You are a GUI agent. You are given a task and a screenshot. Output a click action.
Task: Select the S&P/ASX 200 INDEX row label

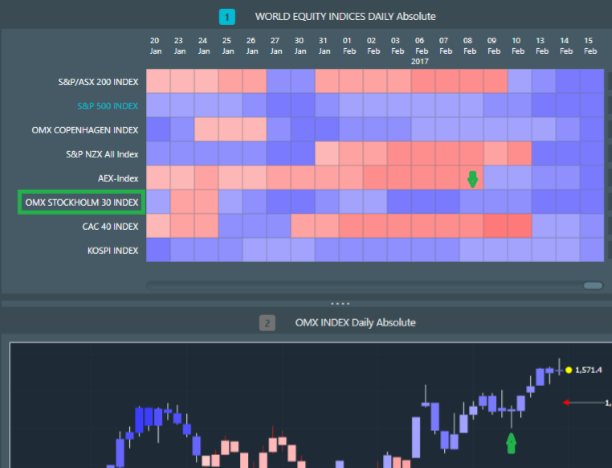98,82
